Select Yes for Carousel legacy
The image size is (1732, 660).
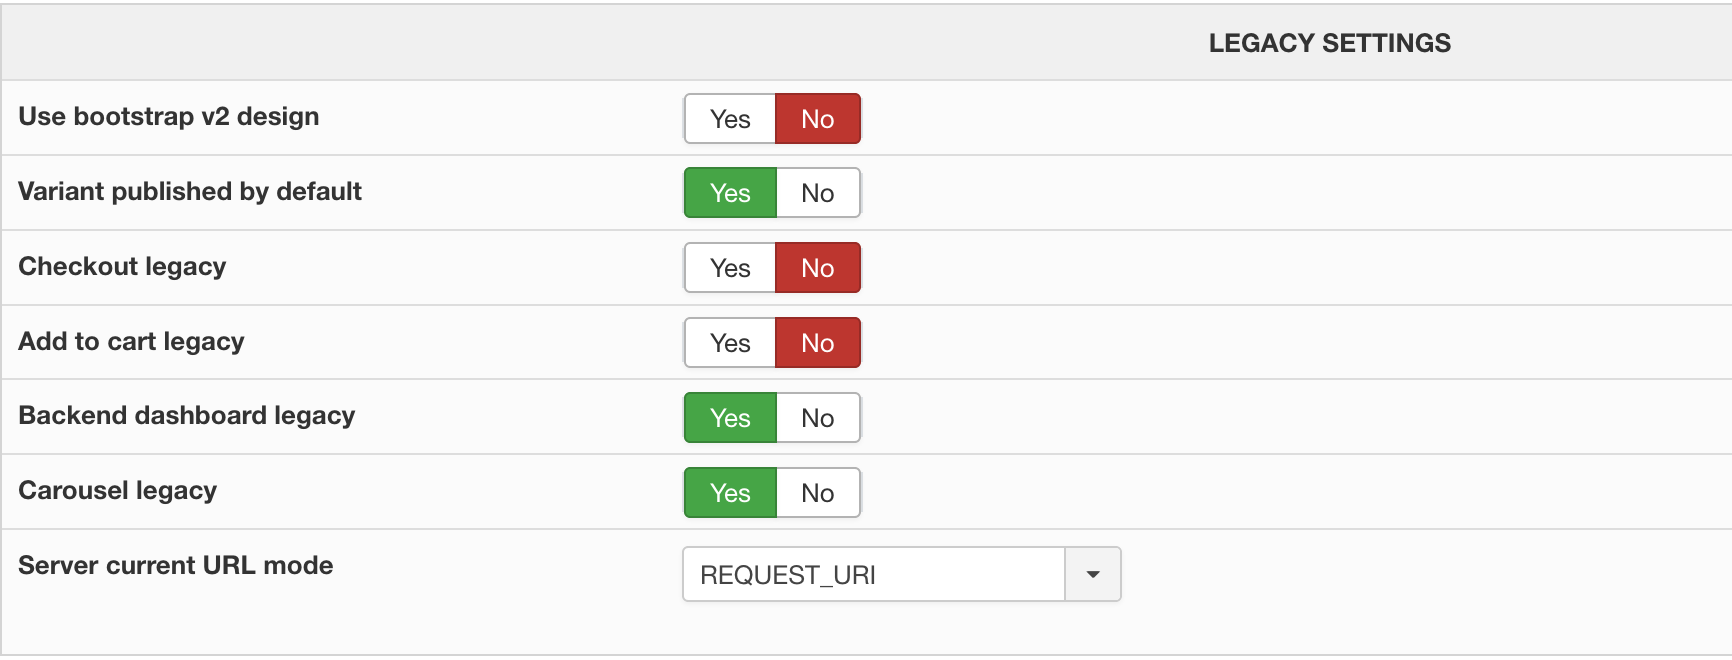click(x=730, y=493)
